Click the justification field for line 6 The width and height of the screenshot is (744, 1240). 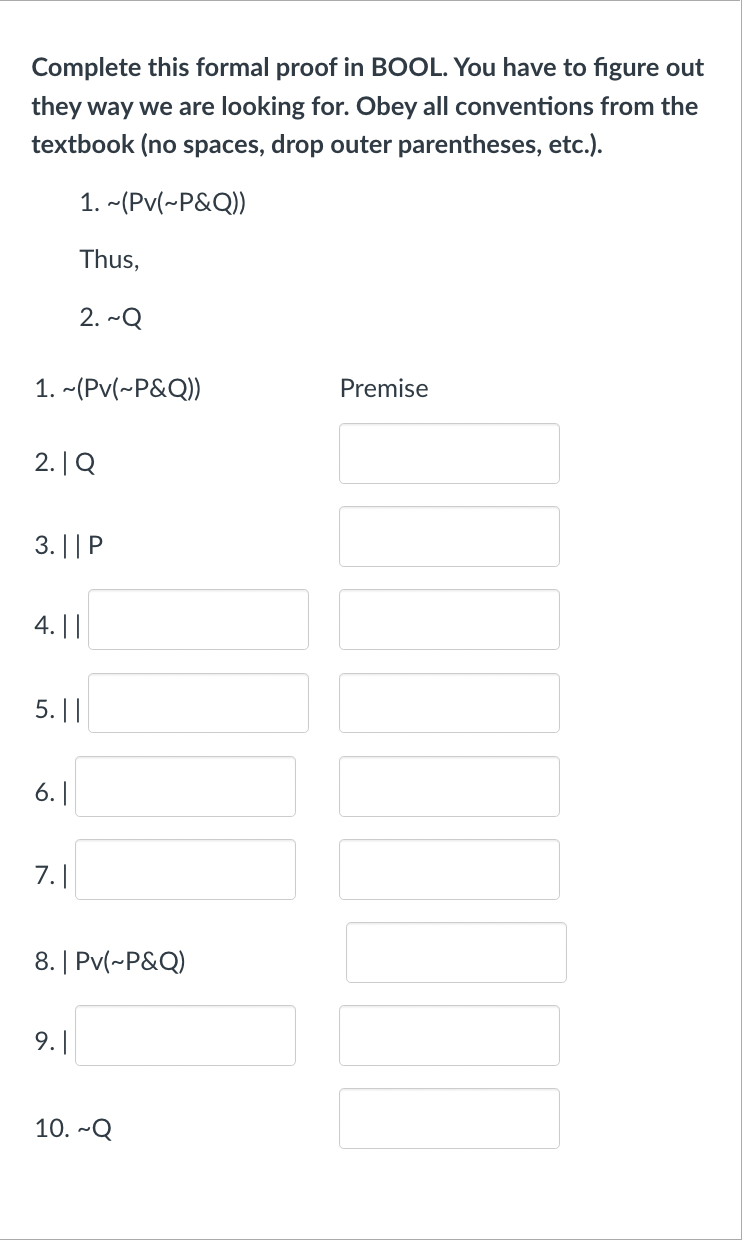(449, 786)
